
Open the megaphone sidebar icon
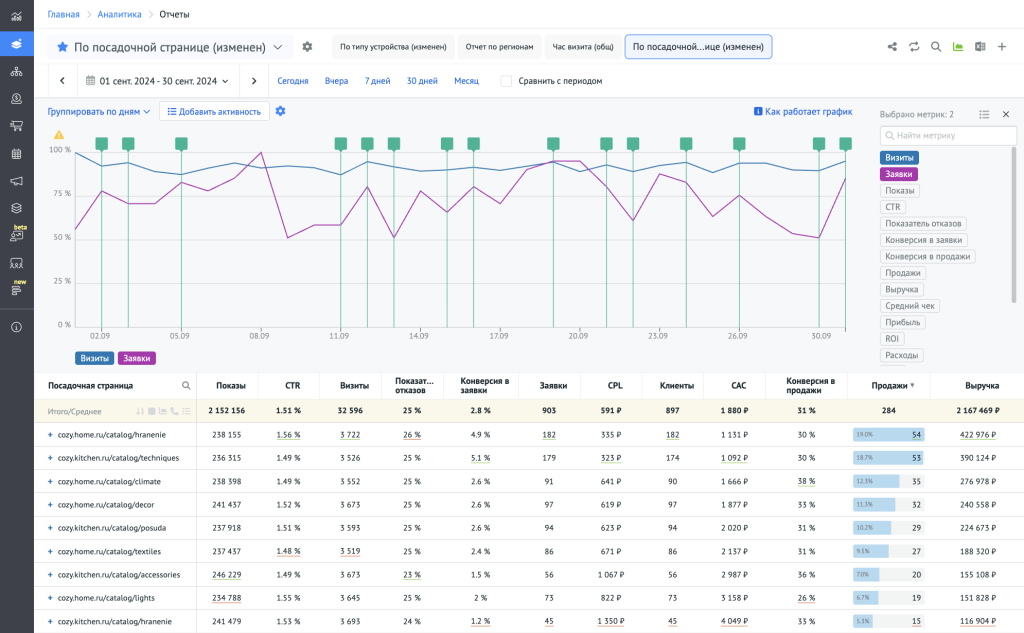16,181
